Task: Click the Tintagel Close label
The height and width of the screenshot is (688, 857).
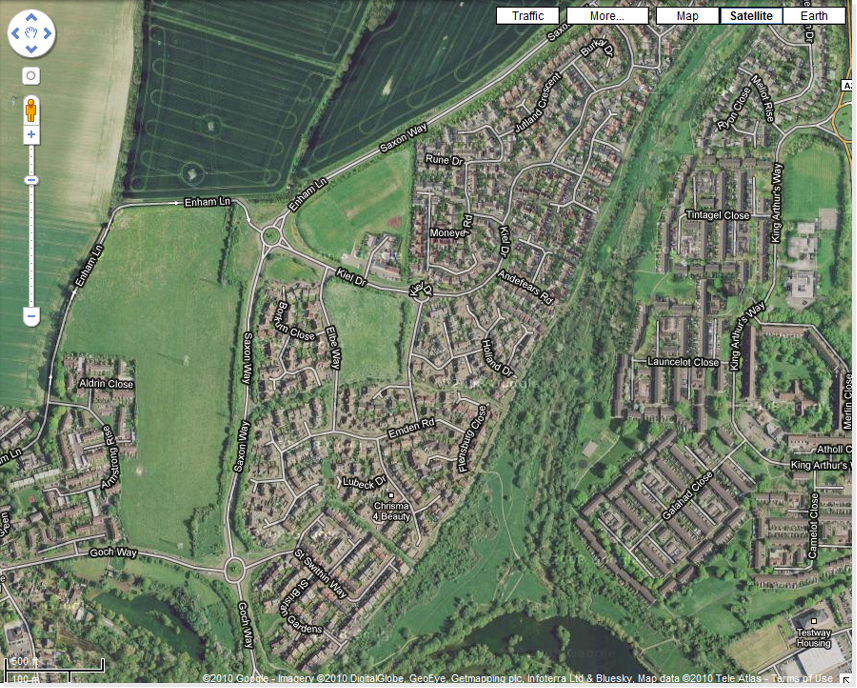Action: (718, 215)
